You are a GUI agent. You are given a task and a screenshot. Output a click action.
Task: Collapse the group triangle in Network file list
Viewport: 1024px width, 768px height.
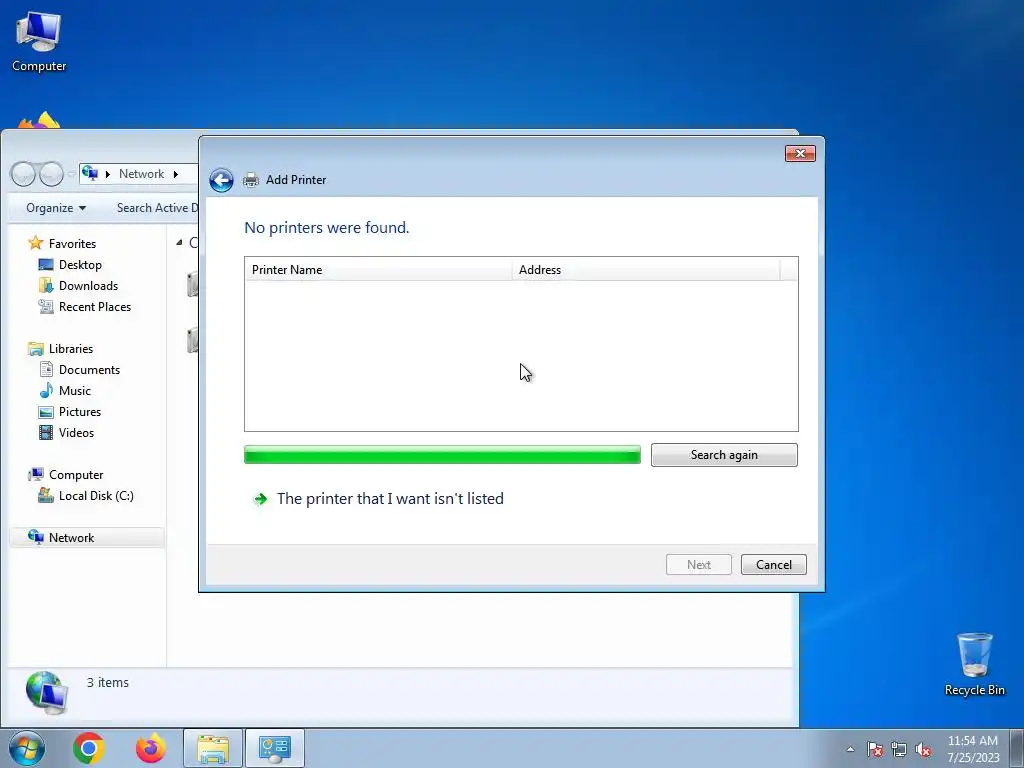pyautogui.click(x=179, y=242)
